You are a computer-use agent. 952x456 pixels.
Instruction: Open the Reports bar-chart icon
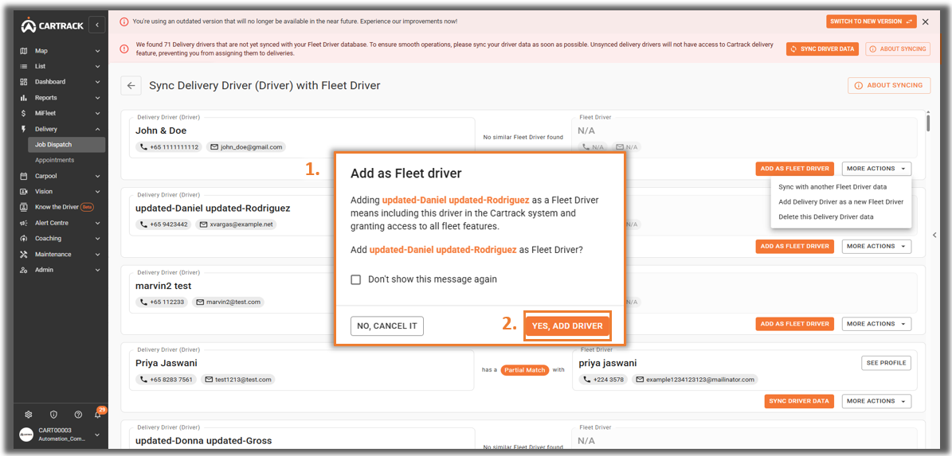pyautogui.click(x=24, y=98)
